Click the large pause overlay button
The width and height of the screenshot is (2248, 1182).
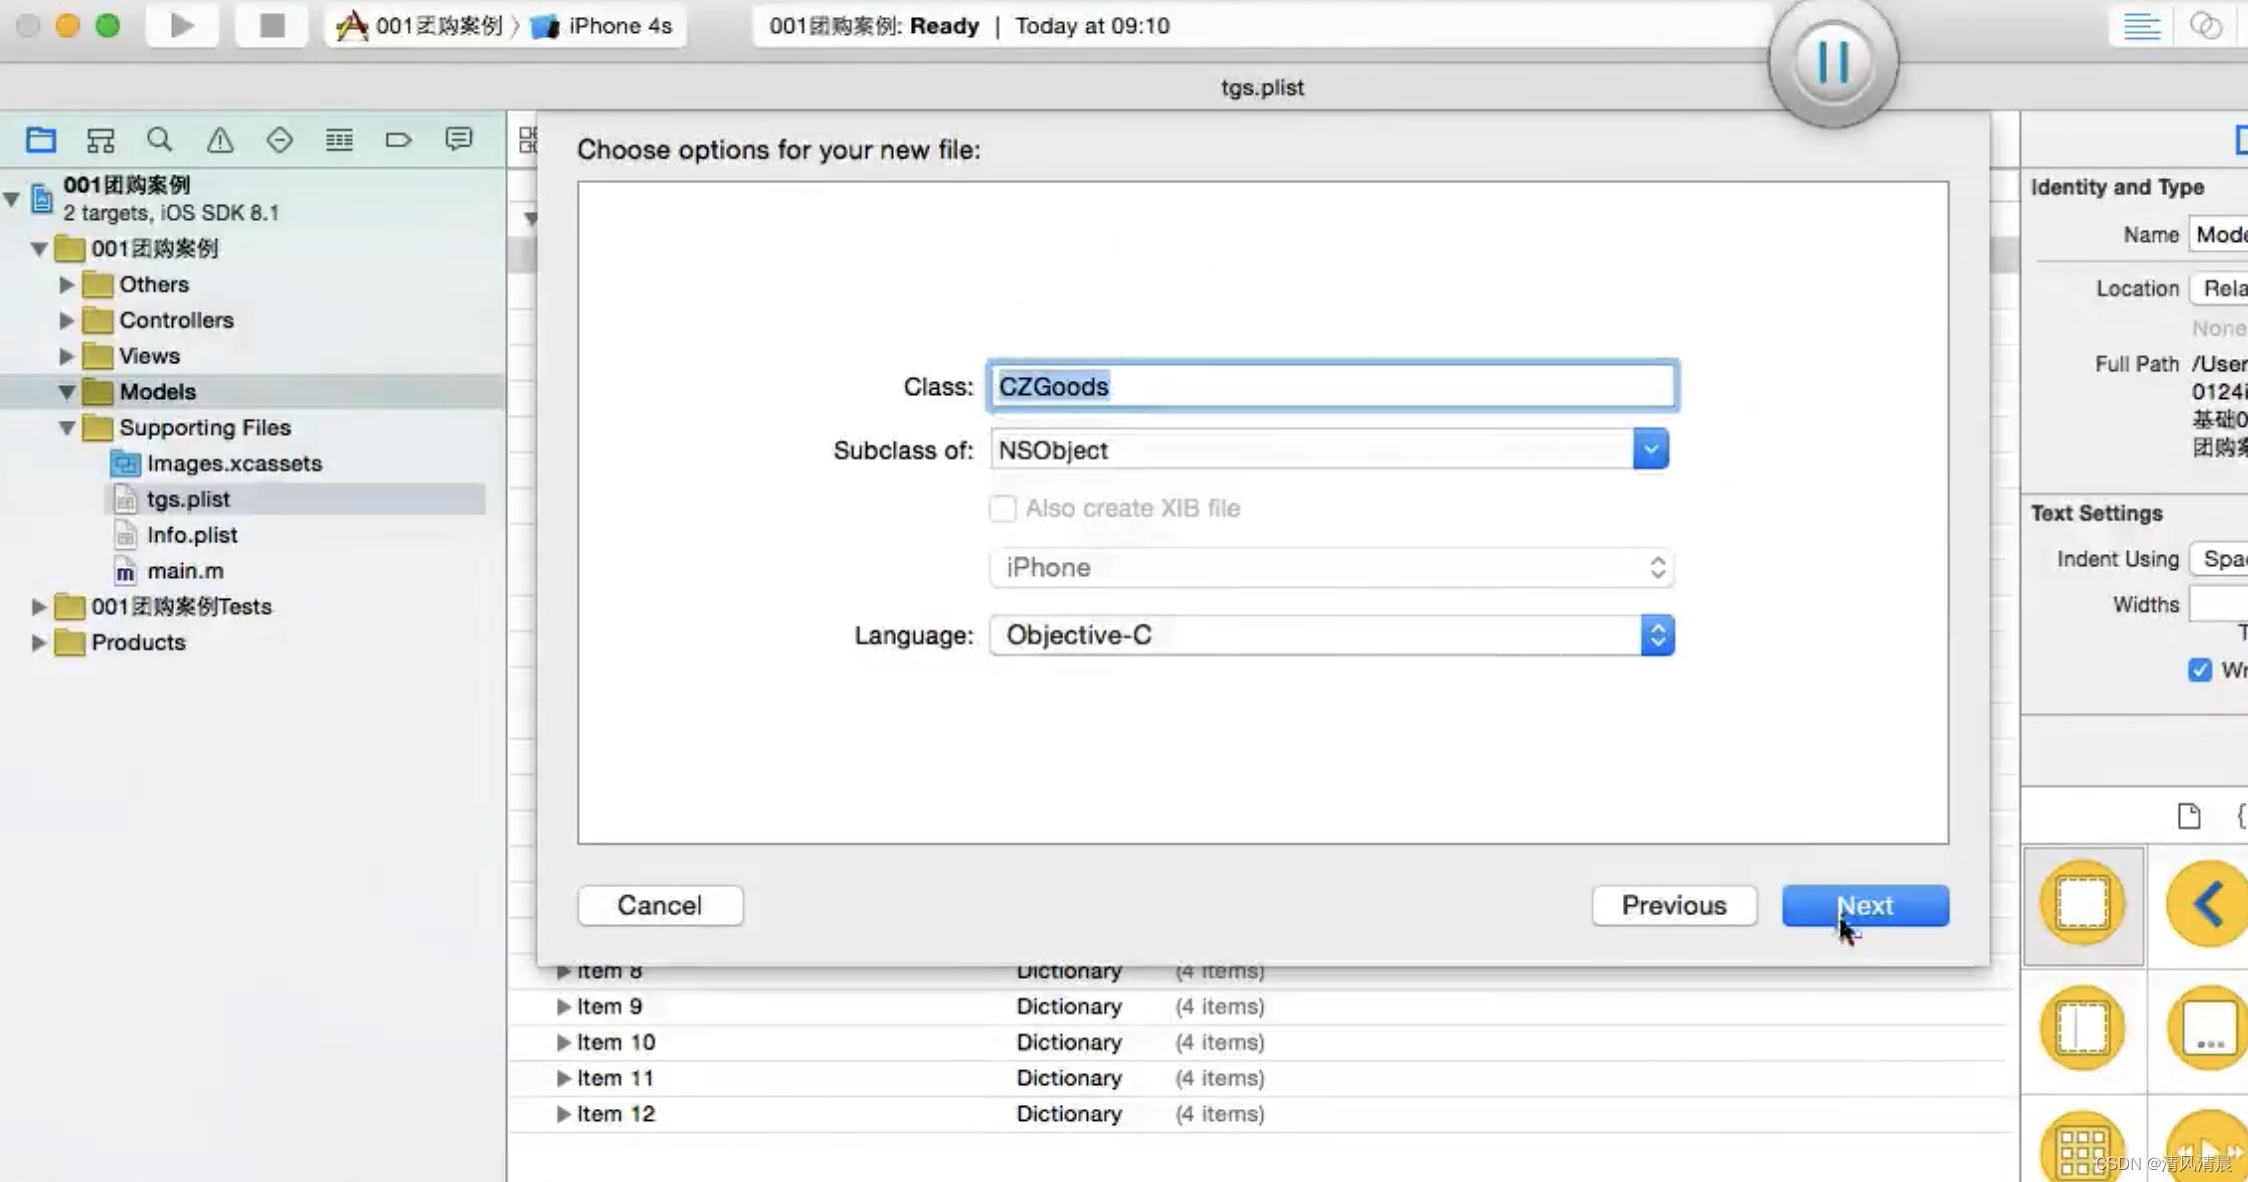pos(1832,63)
